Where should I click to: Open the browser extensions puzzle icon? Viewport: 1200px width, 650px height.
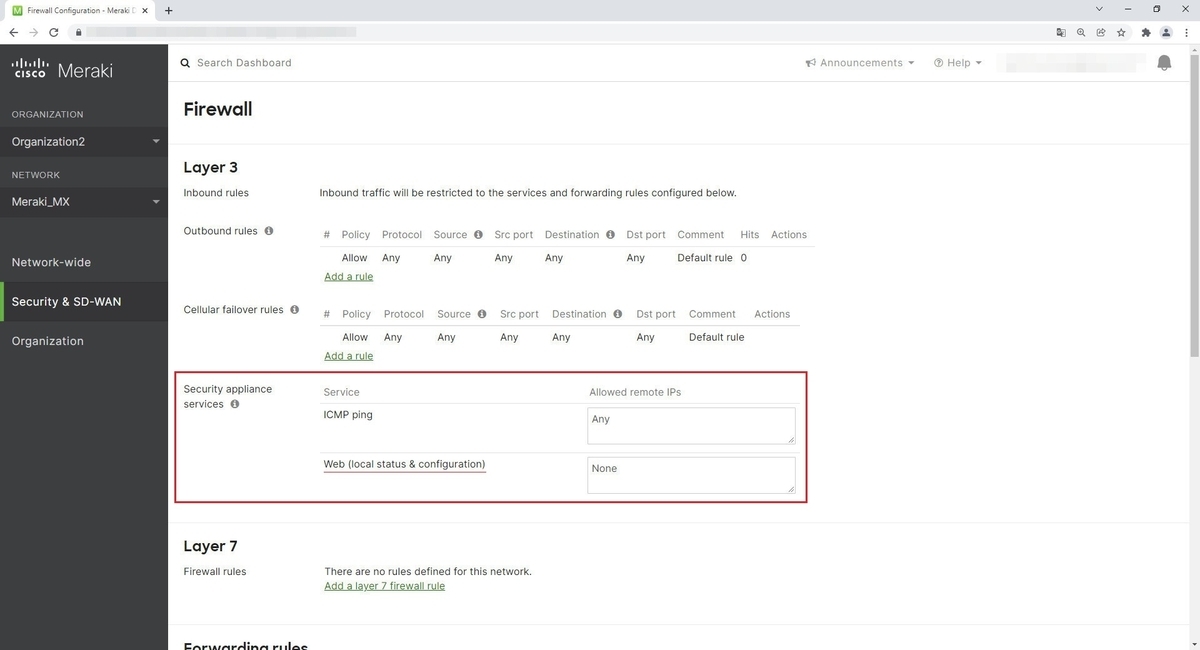(x=1146, y=32)
